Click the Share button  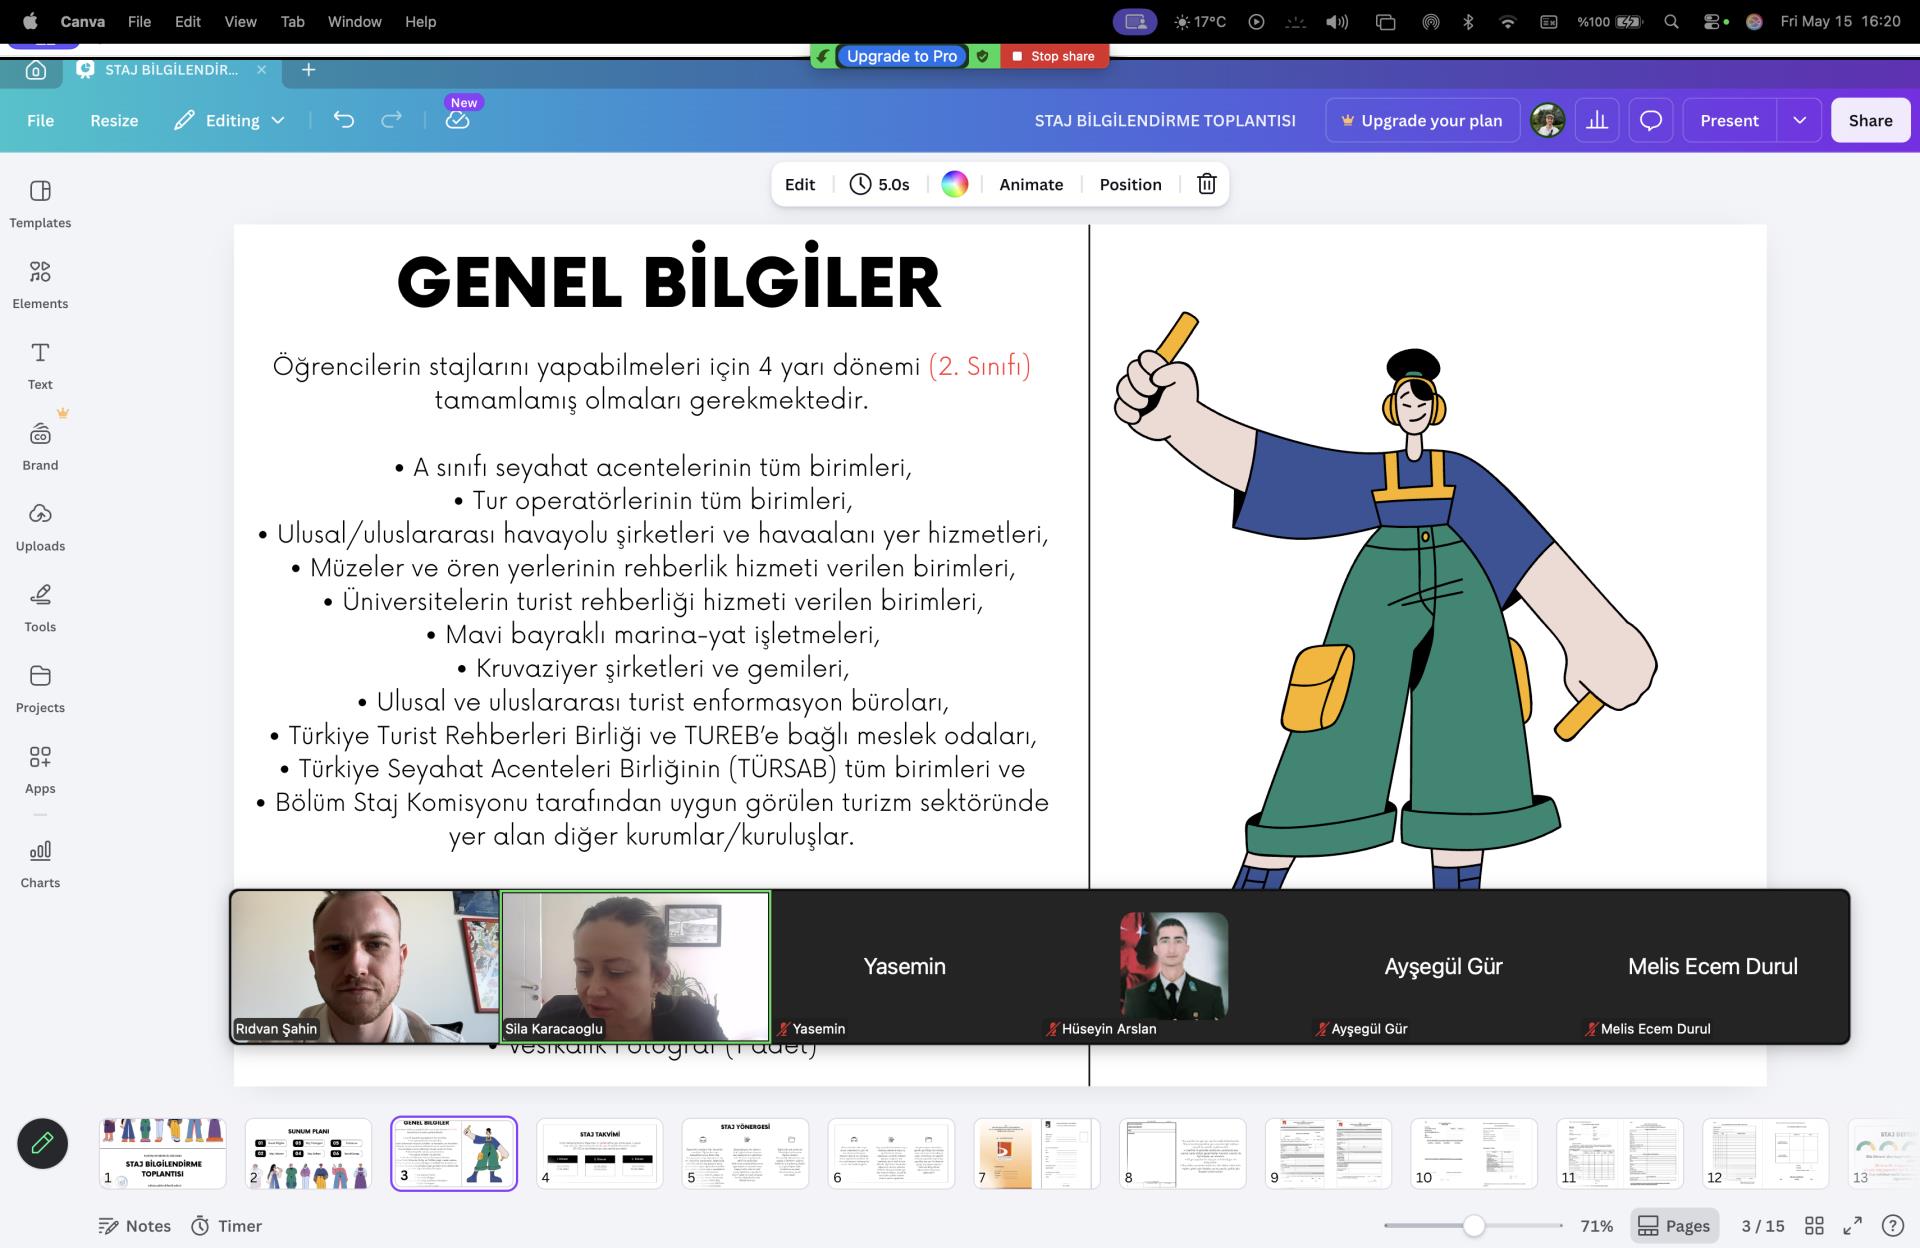1870,120
